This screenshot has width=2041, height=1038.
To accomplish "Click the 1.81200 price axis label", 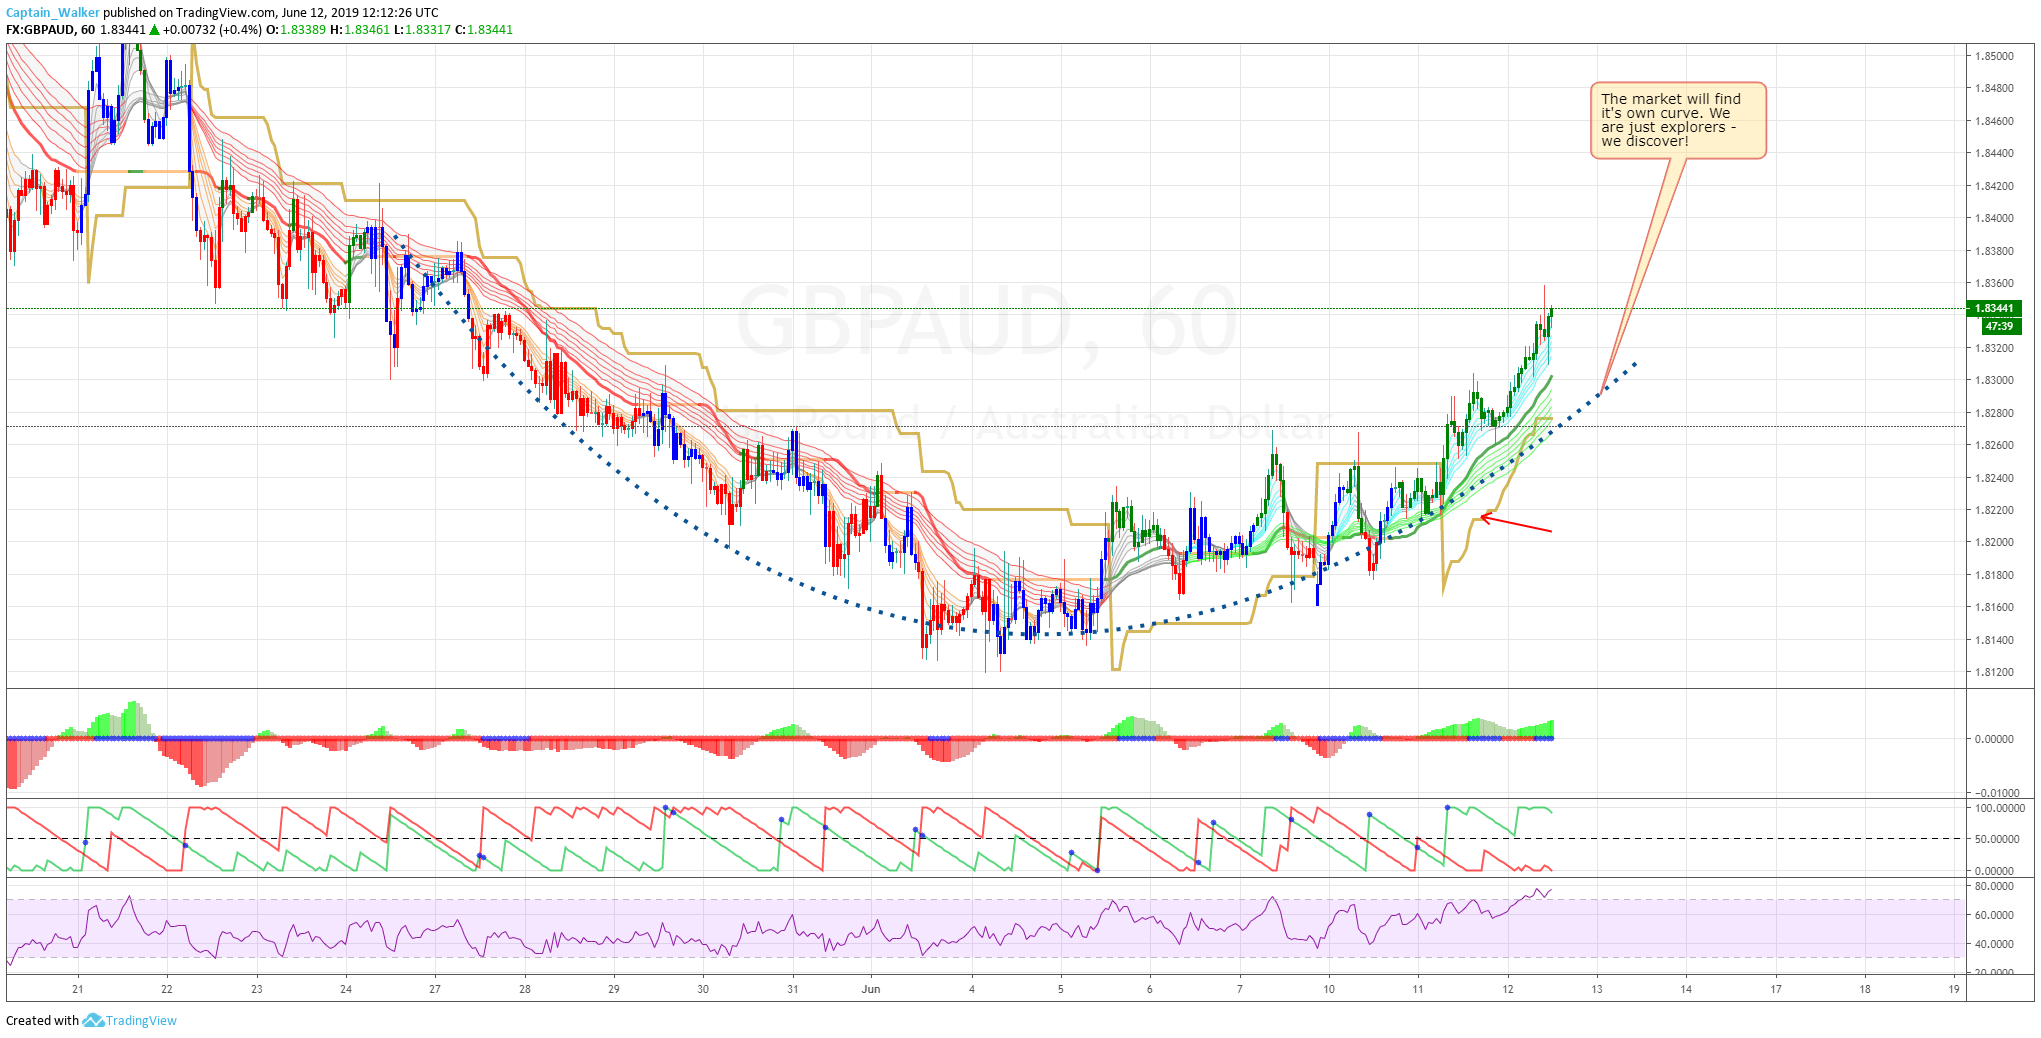I will pos(1994,672).
